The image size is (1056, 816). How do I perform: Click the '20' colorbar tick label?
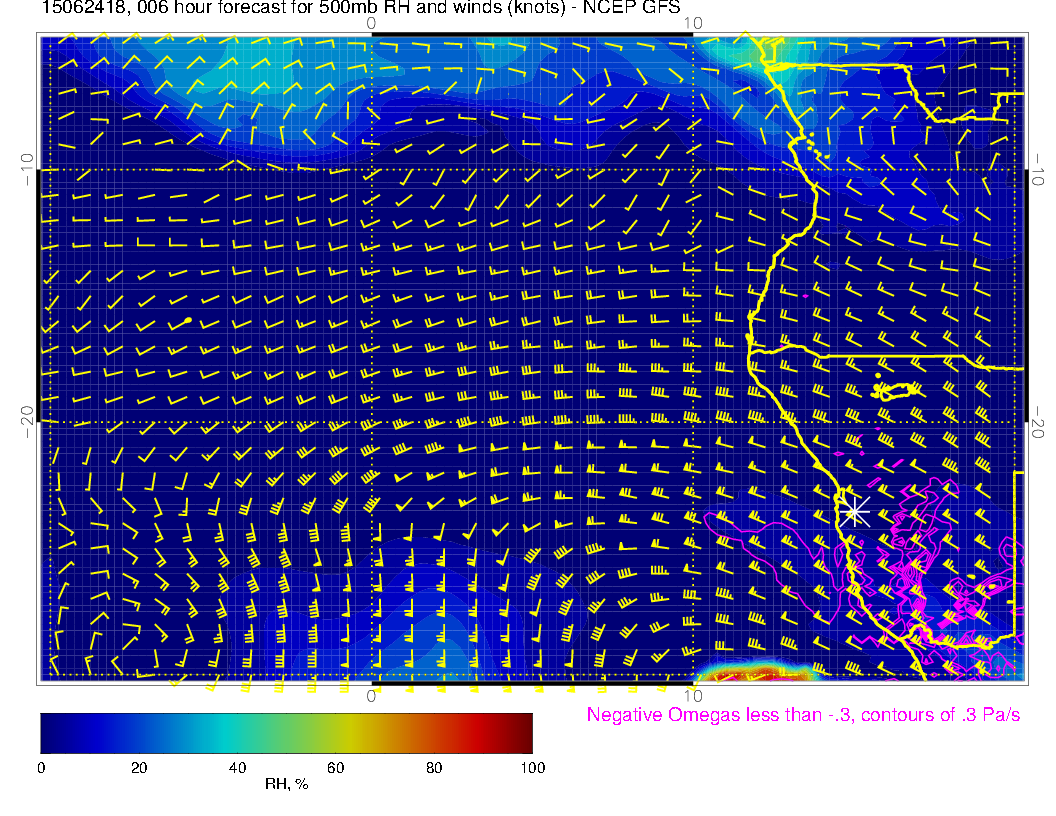coord(139,768)
